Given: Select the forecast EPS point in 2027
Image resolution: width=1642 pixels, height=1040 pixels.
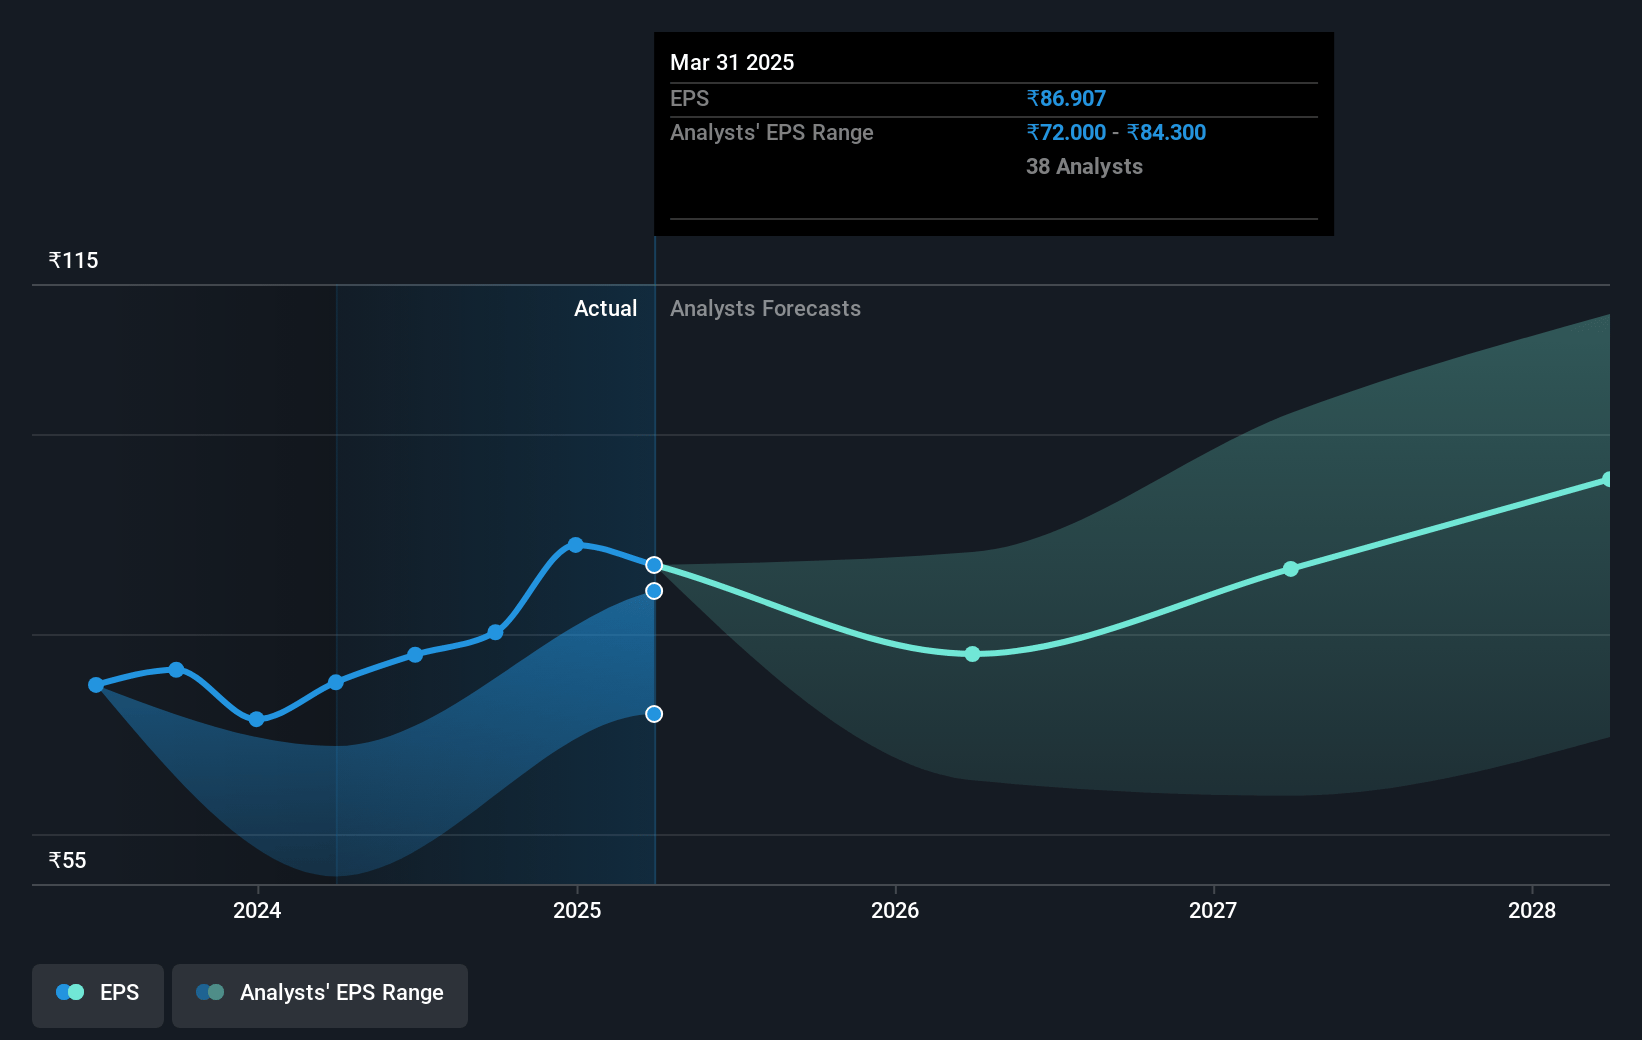Looking at the screenshot, I should click(x=1291, y=569).
